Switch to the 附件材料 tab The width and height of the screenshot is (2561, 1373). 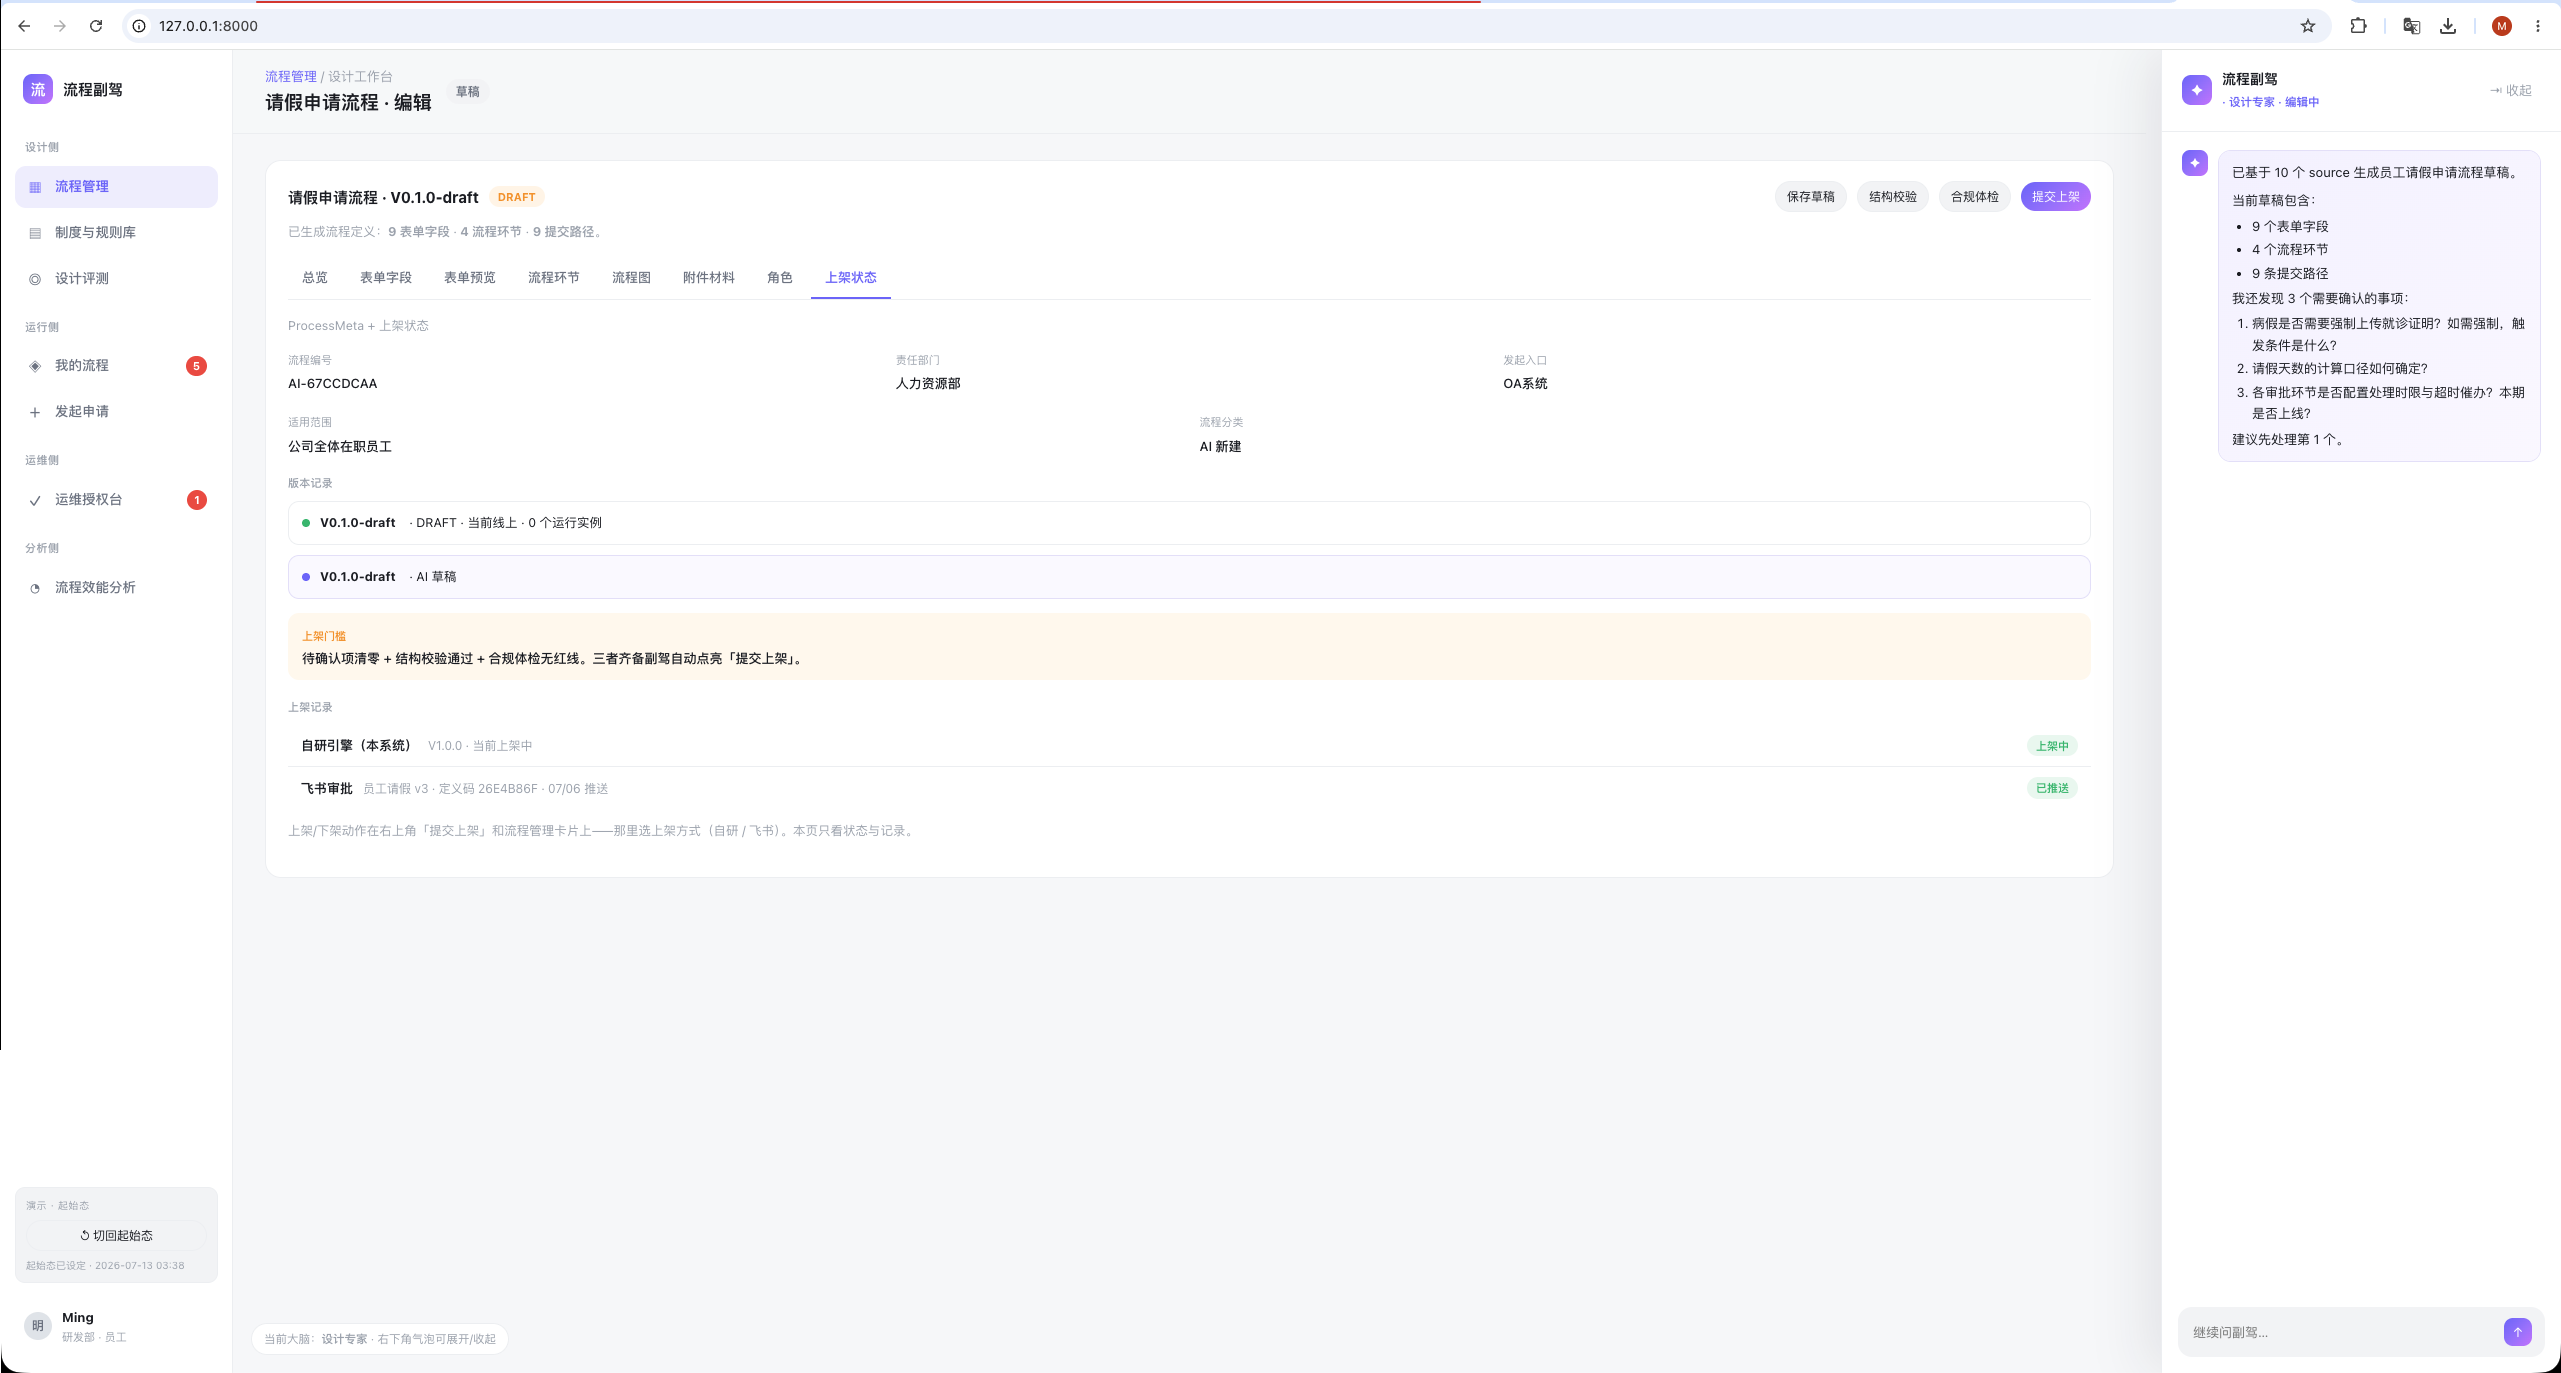pos(709,278)
